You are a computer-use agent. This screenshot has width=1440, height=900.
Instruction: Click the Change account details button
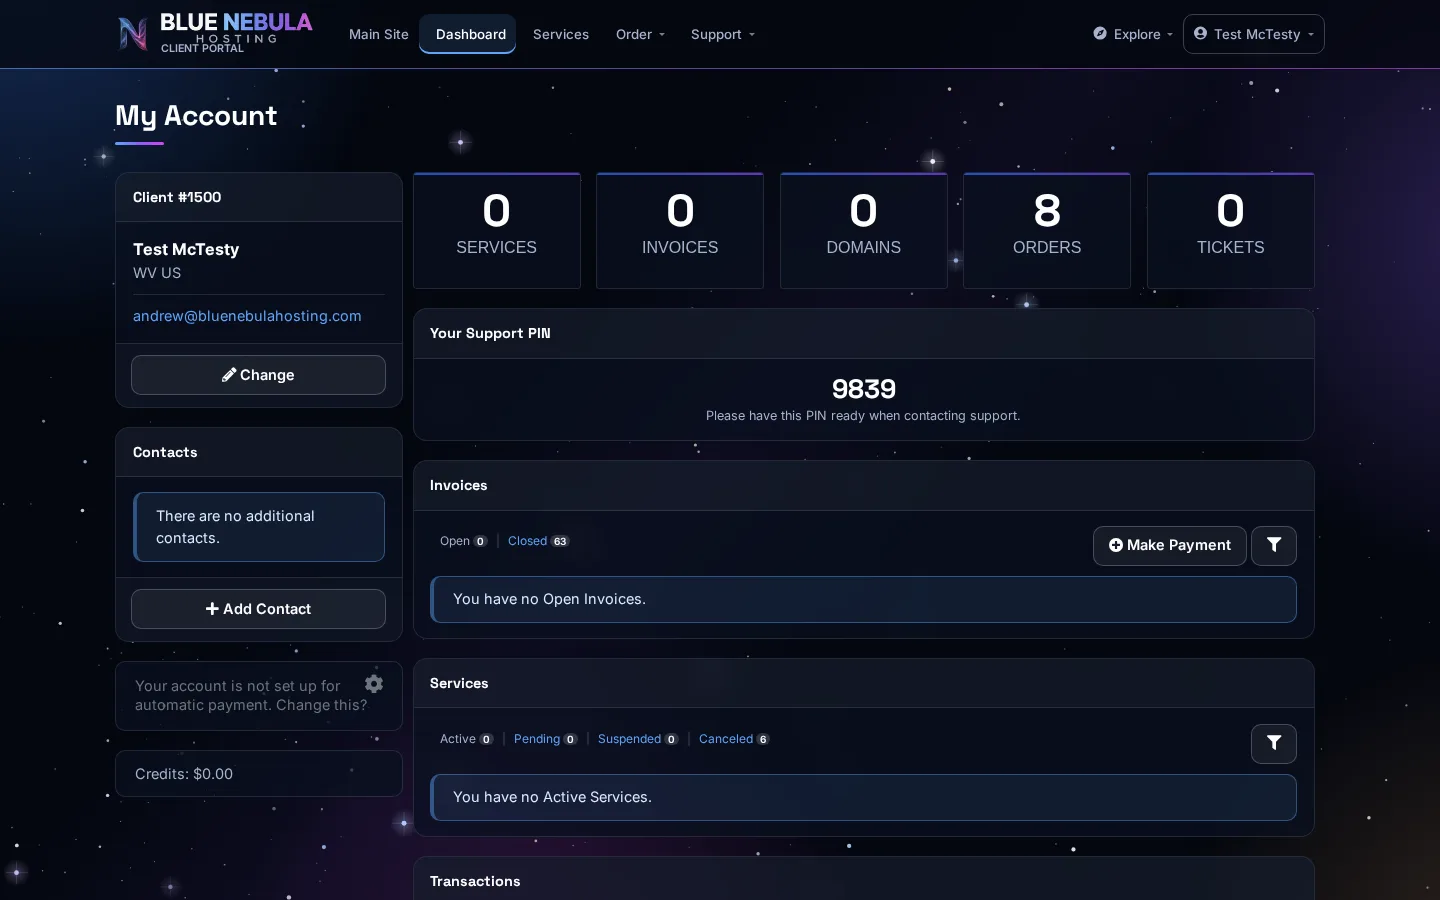coord(258,375)
